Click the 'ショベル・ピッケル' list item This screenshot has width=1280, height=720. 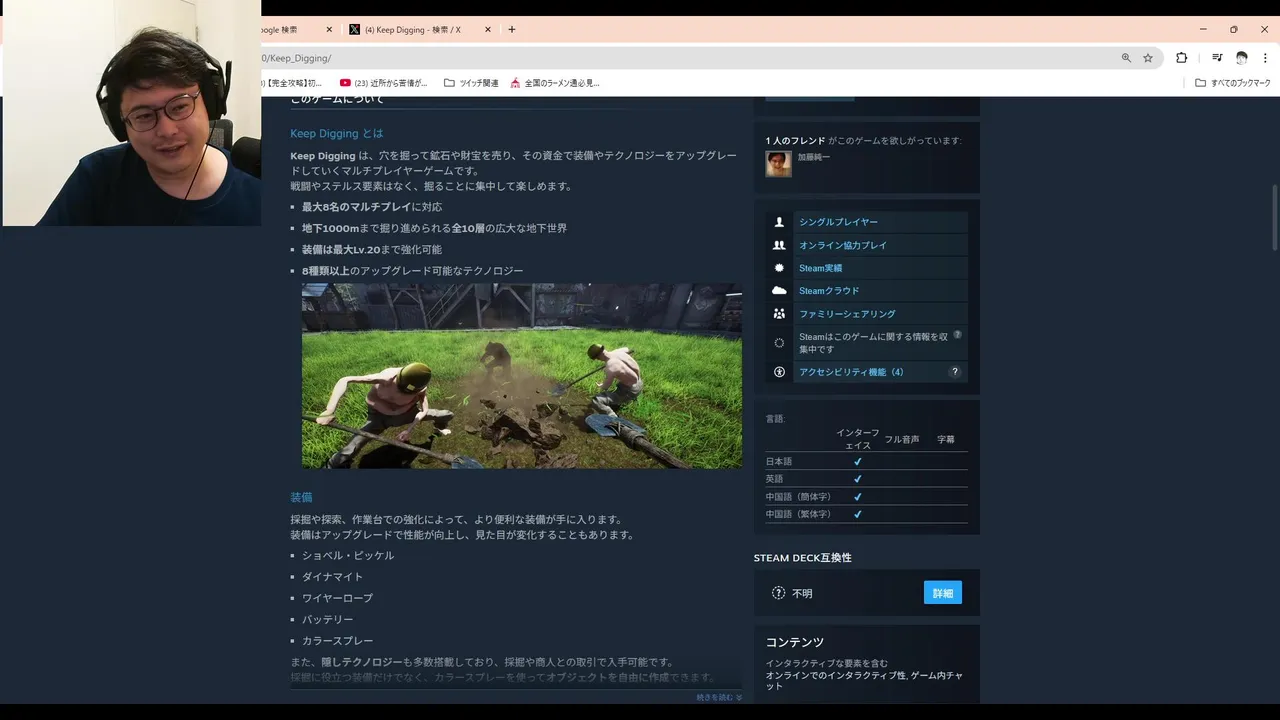click(348, 555)
